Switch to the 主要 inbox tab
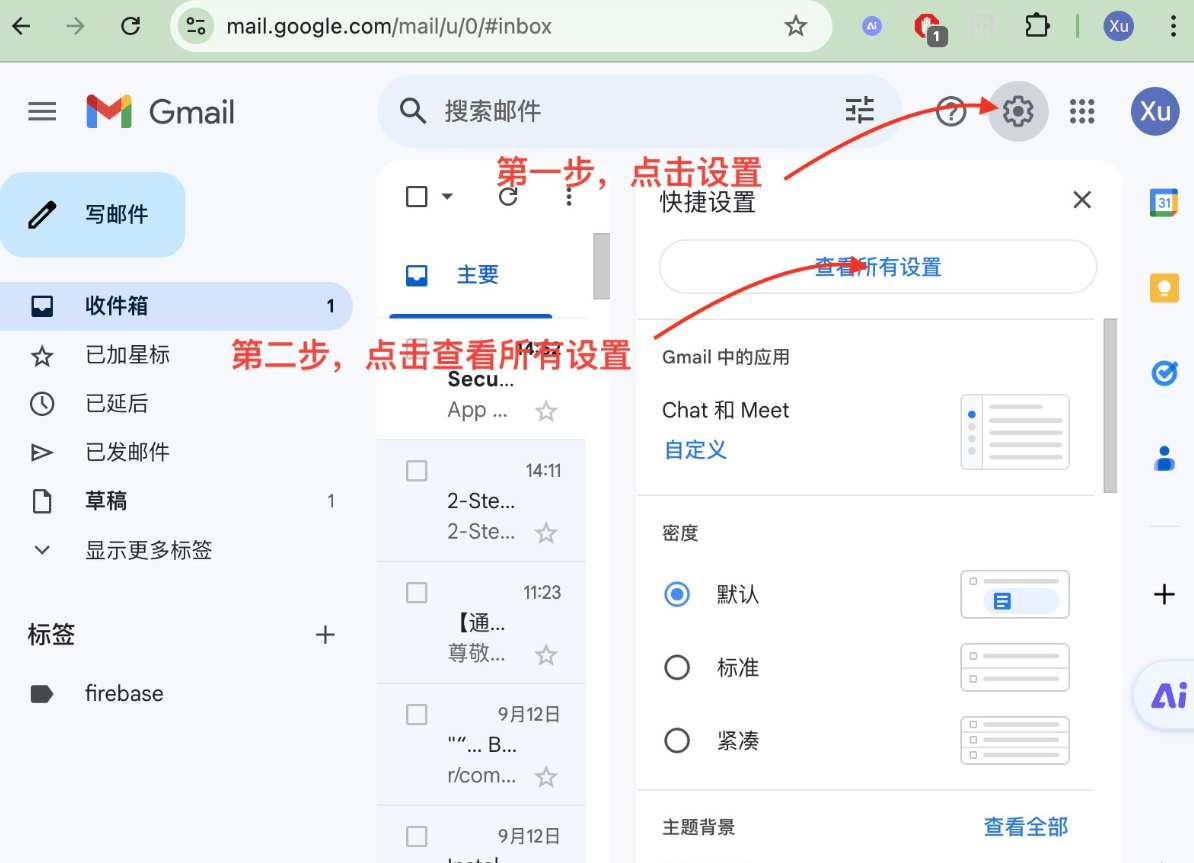The height and width of the screenshot is (863, 1194). pyautogui.click(x=477, y=275)
